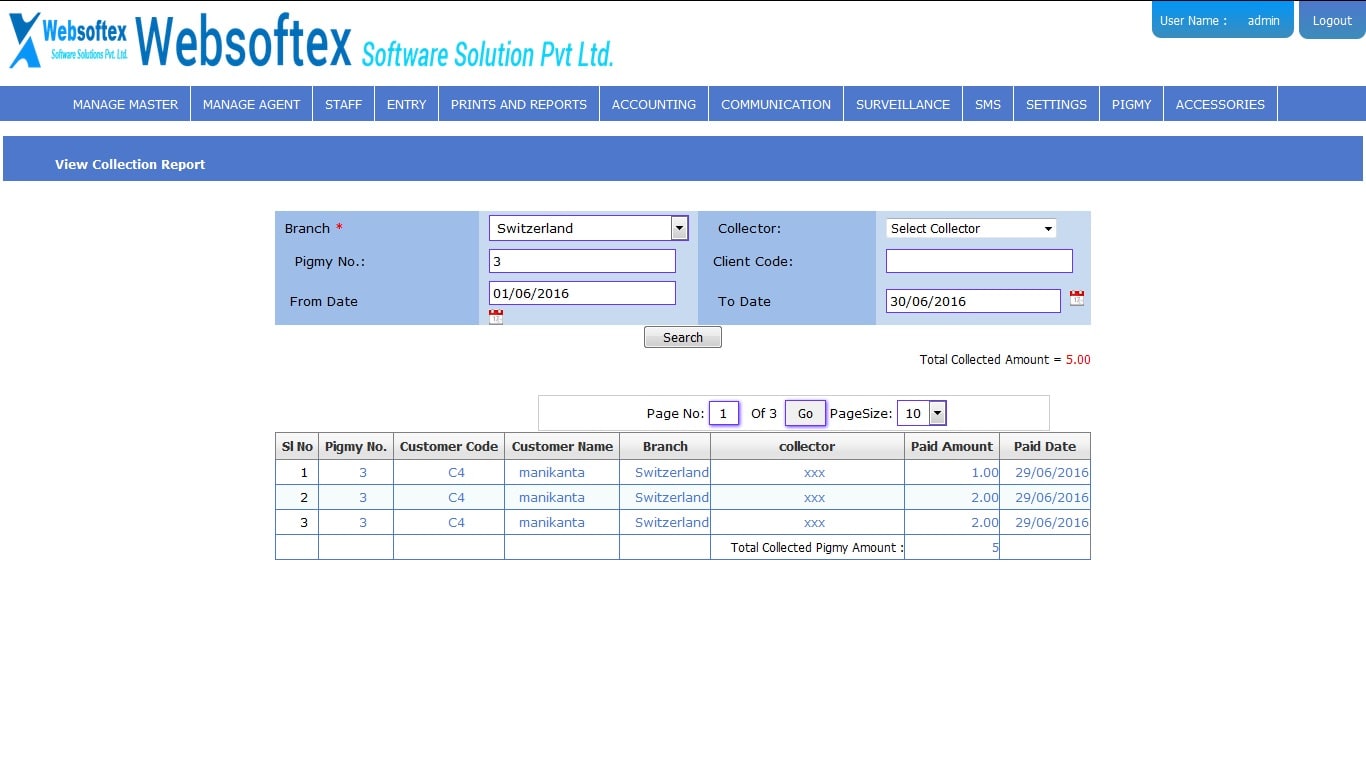The height and width of the screenshot is (768, 1366).
Task: Click manikanta in the first row
Action: 551,472
